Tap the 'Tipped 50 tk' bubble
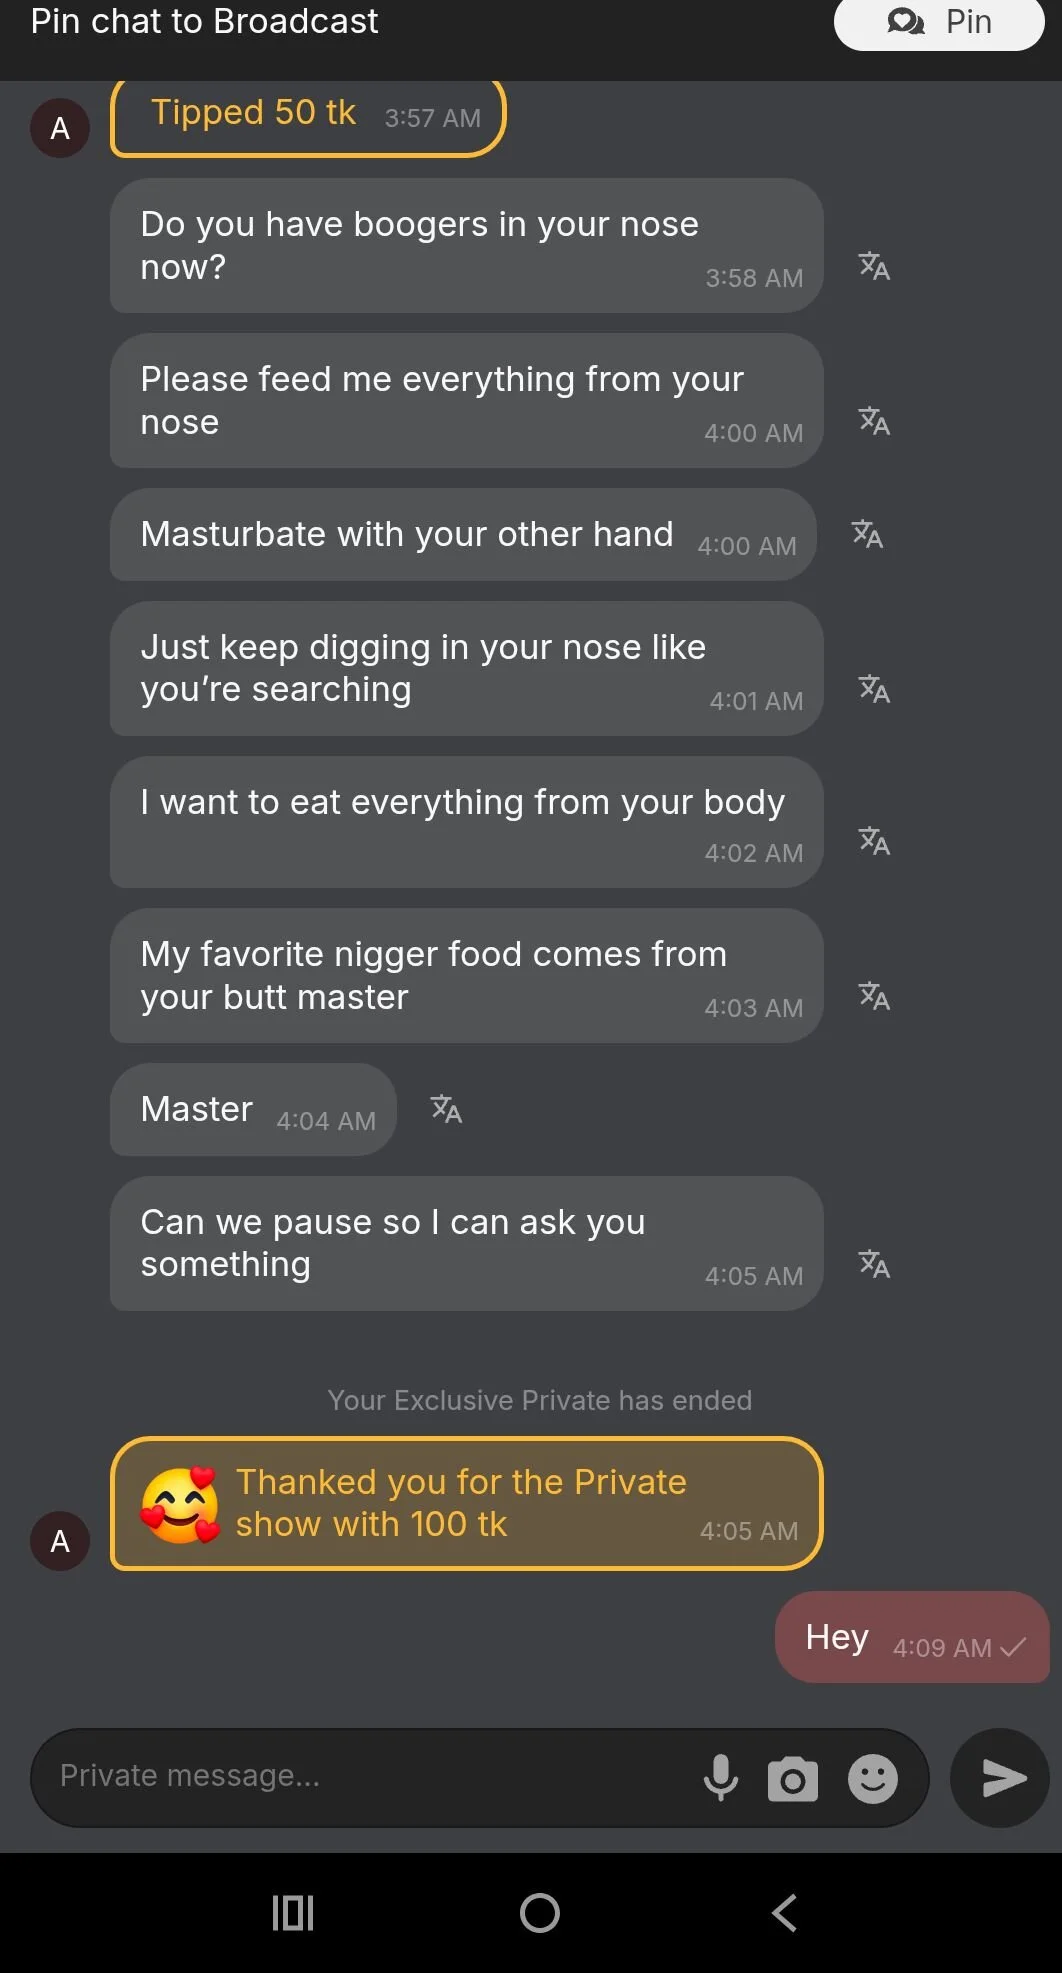This screenshot has height=1973, width=1062. (308, 116)
